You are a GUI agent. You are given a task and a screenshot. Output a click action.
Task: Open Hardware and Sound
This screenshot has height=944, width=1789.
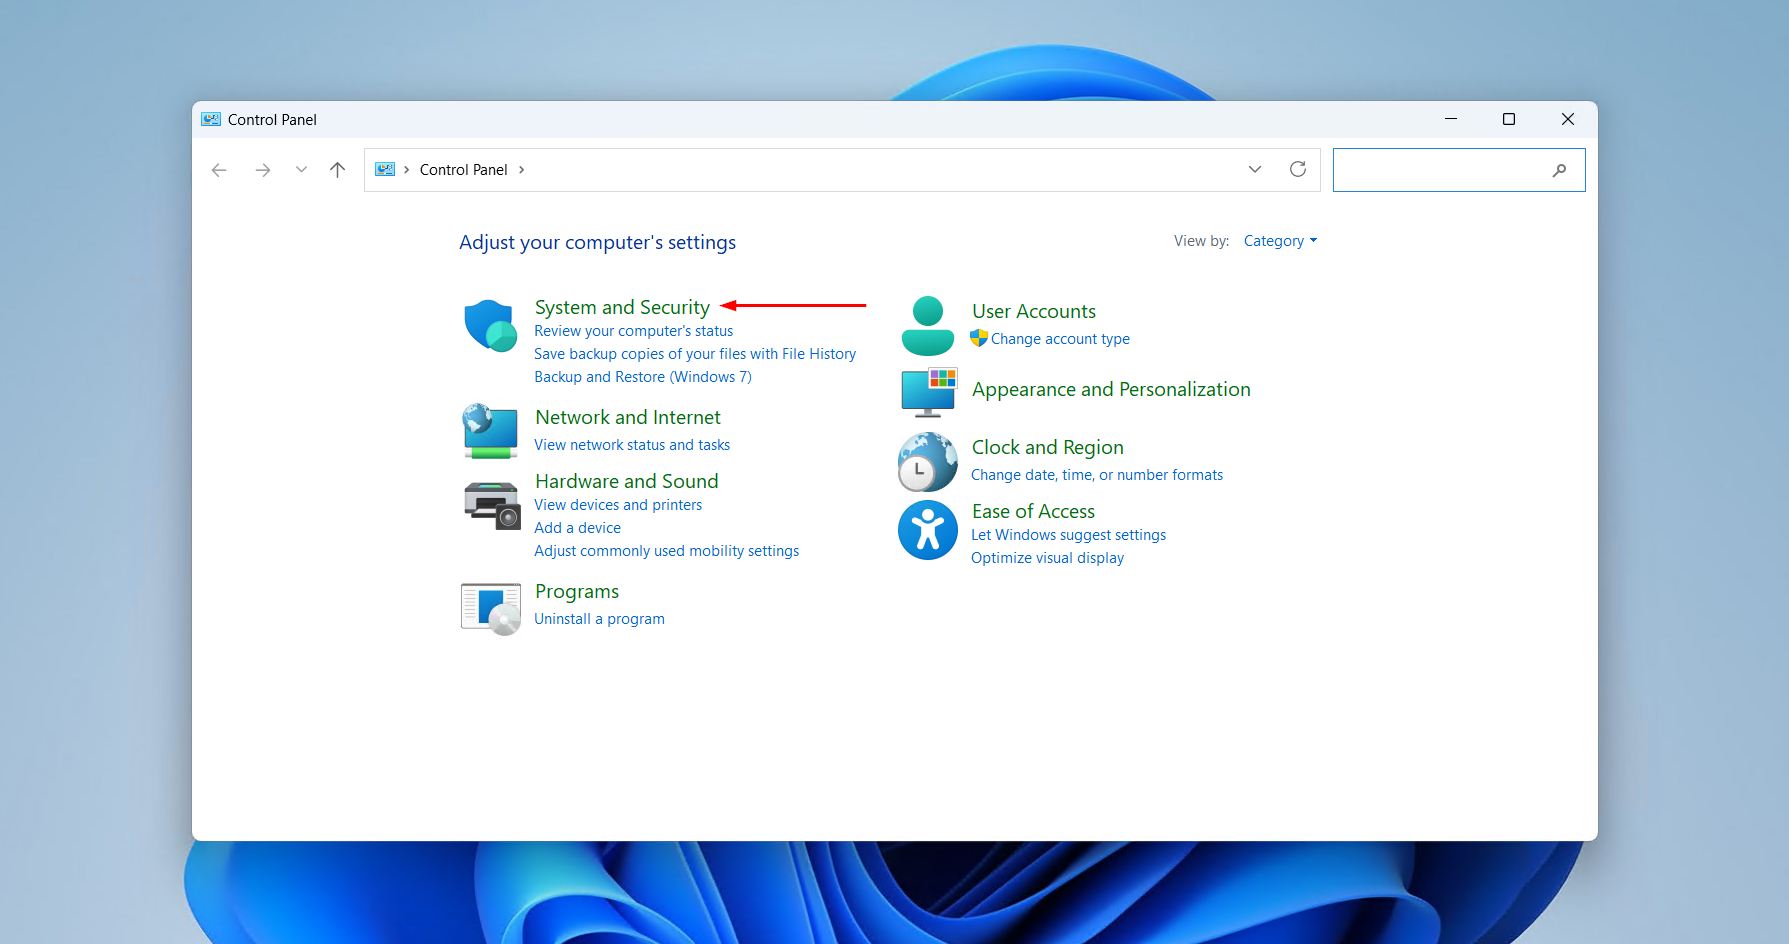click(627, 481)
